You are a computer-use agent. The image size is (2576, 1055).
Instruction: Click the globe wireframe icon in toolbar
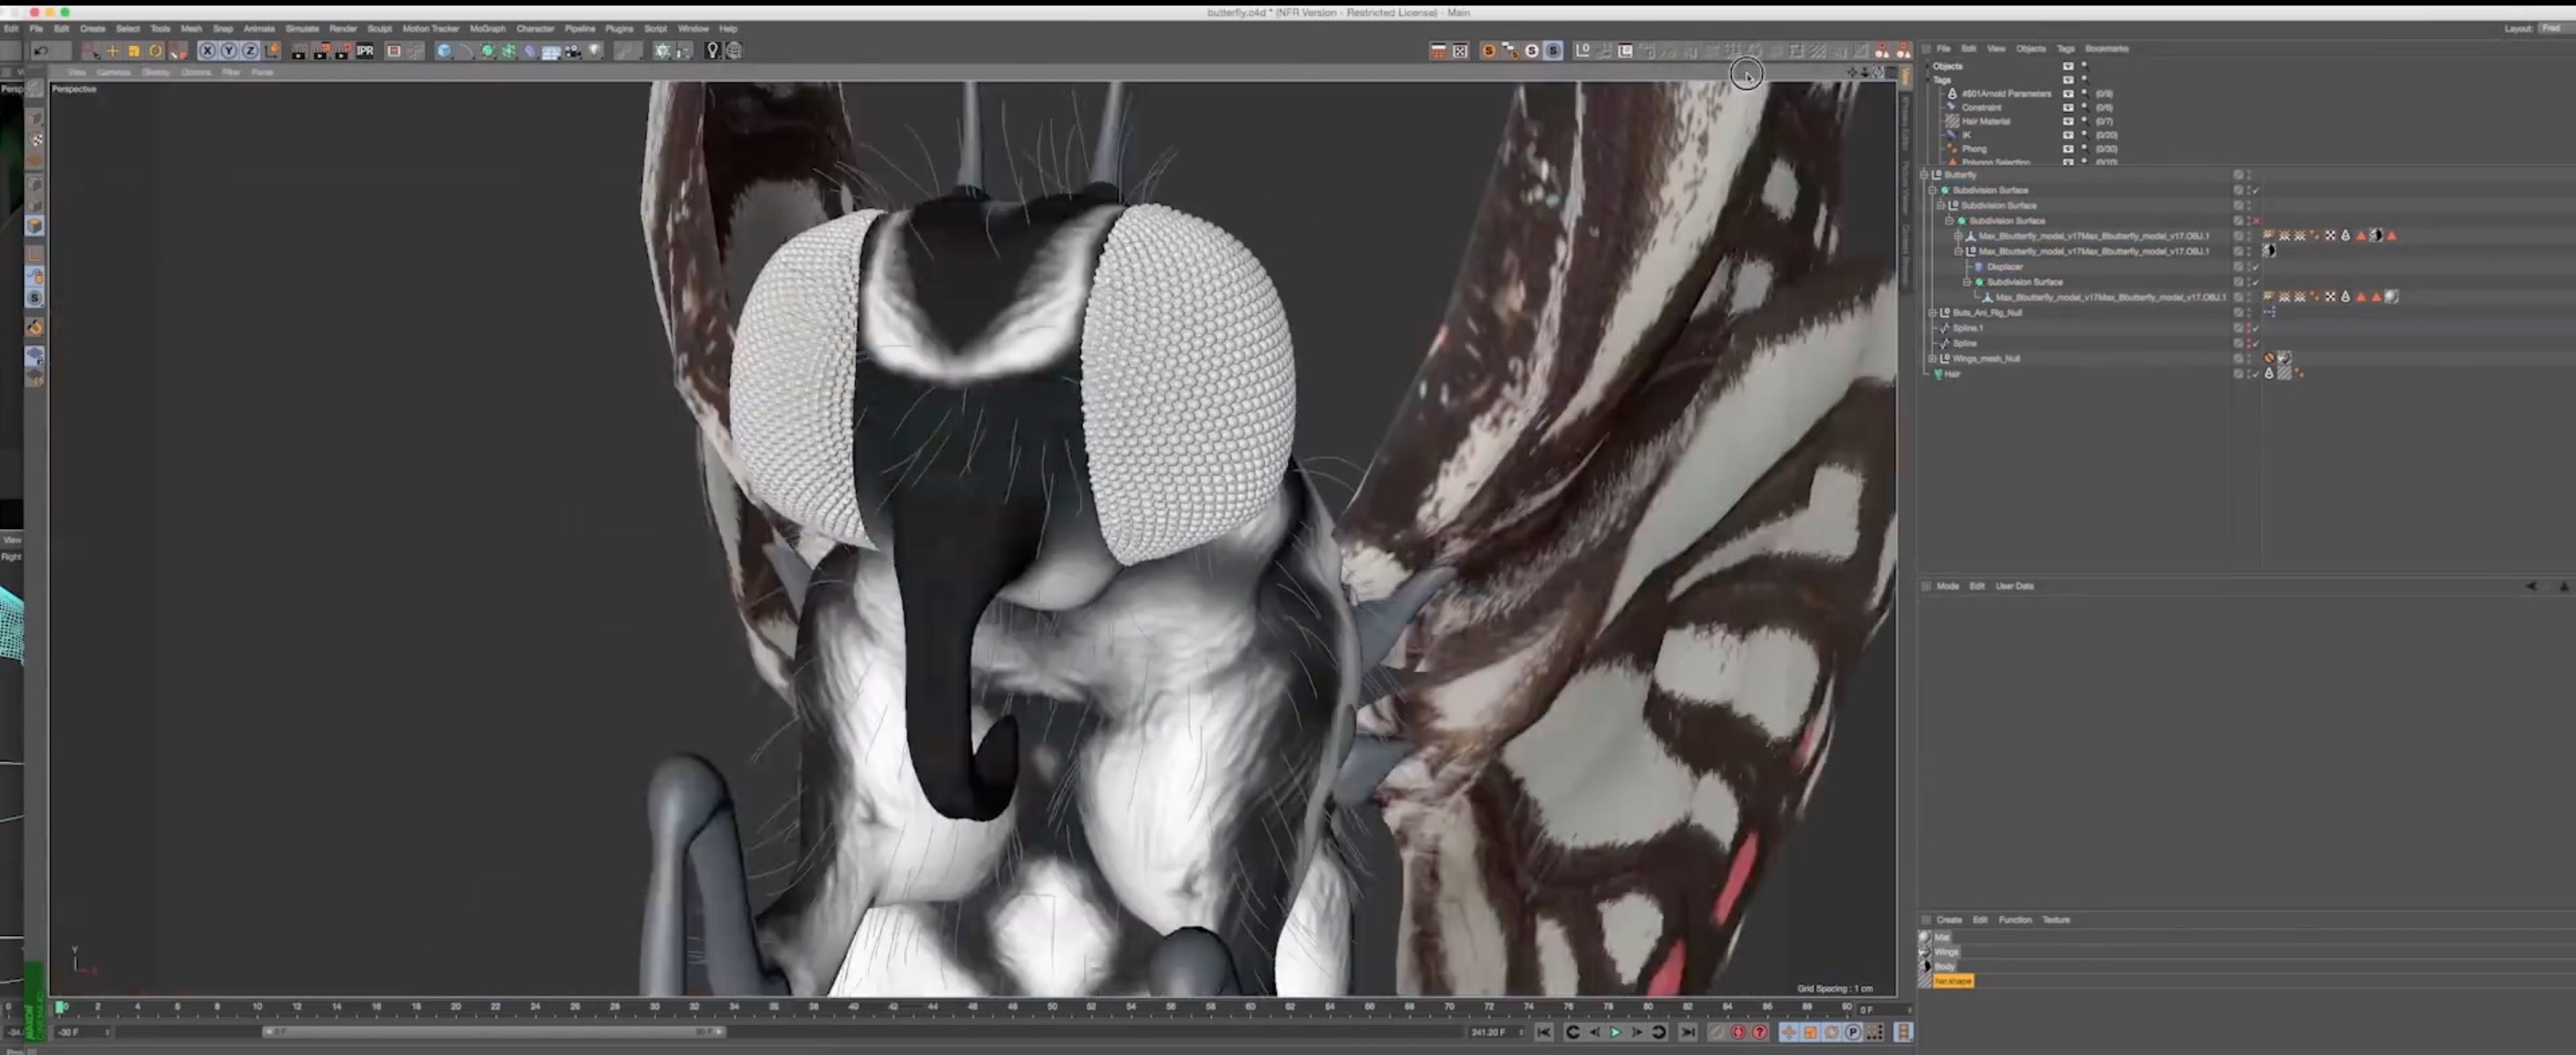point(734,51)
